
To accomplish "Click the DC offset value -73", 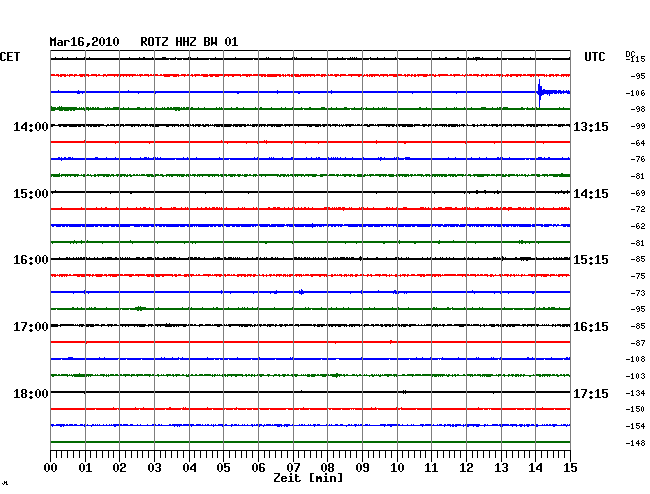I will click(x=638, y=293).
